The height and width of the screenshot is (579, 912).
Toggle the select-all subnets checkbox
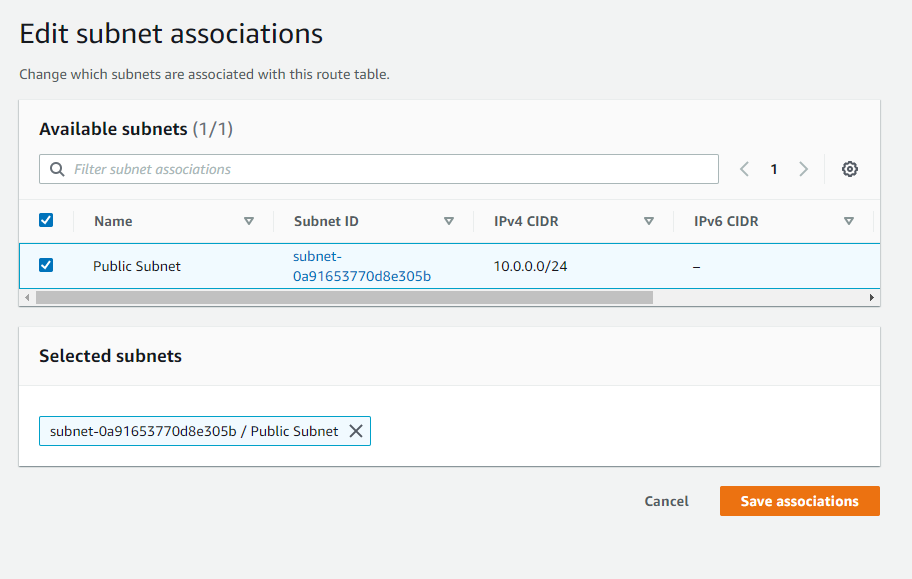click(46, 220)
